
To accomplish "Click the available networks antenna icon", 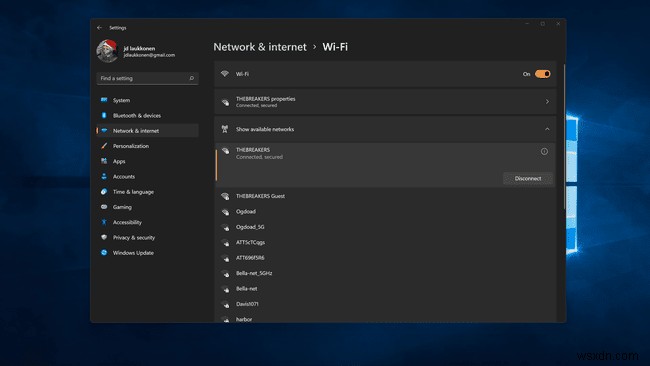I will coord(225,129).
